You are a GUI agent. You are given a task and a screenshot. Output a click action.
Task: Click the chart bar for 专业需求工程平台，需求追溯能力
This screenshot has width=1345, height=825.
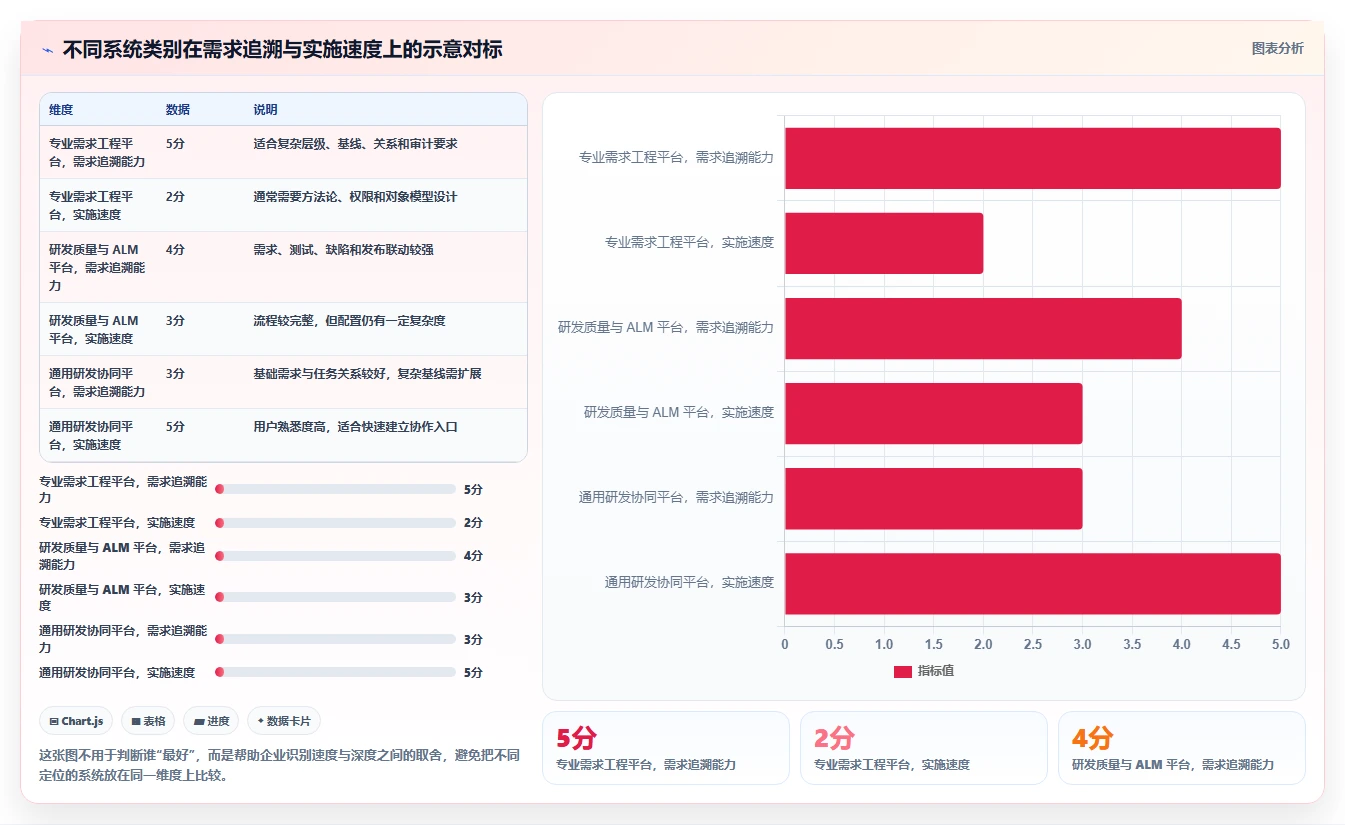[1032, 158]
